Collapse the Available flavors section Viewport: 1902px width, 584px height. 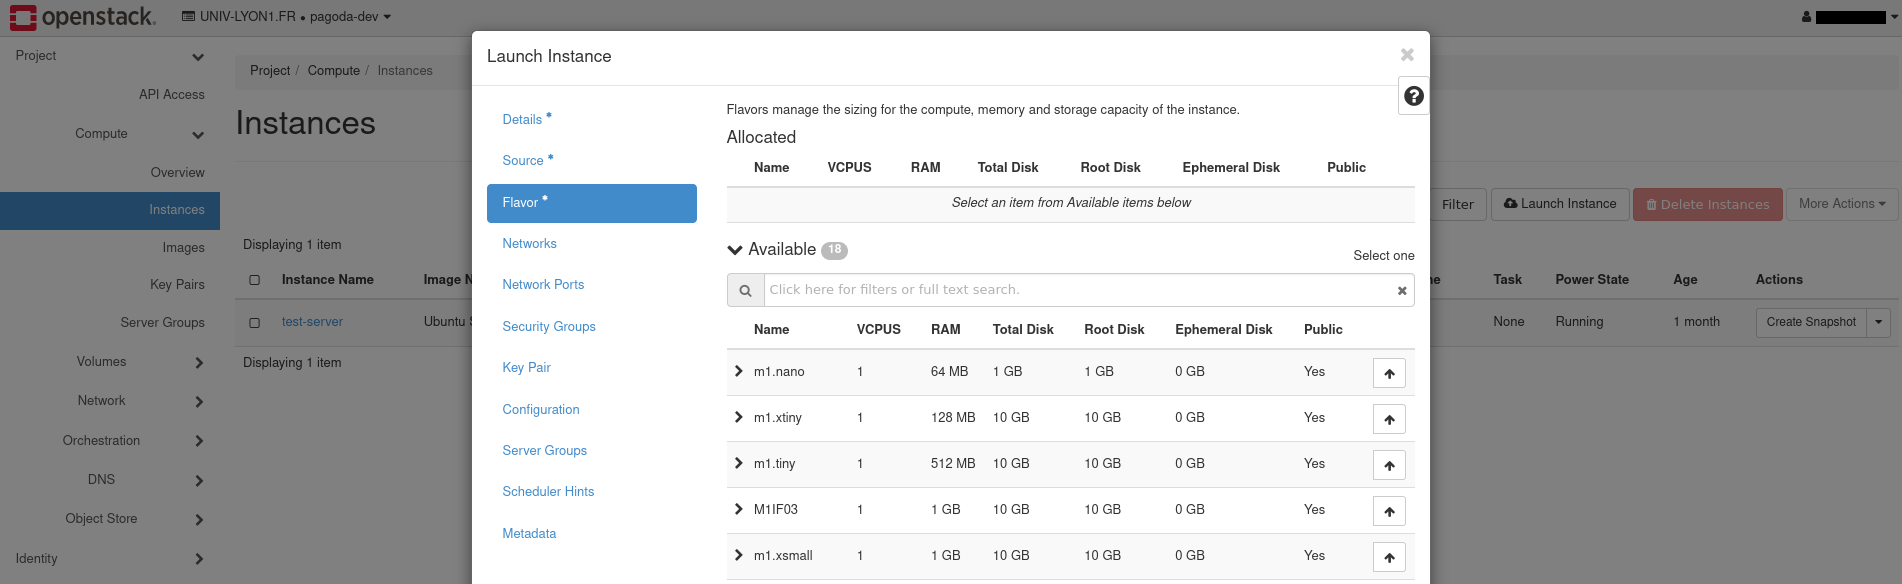point(735,250)
